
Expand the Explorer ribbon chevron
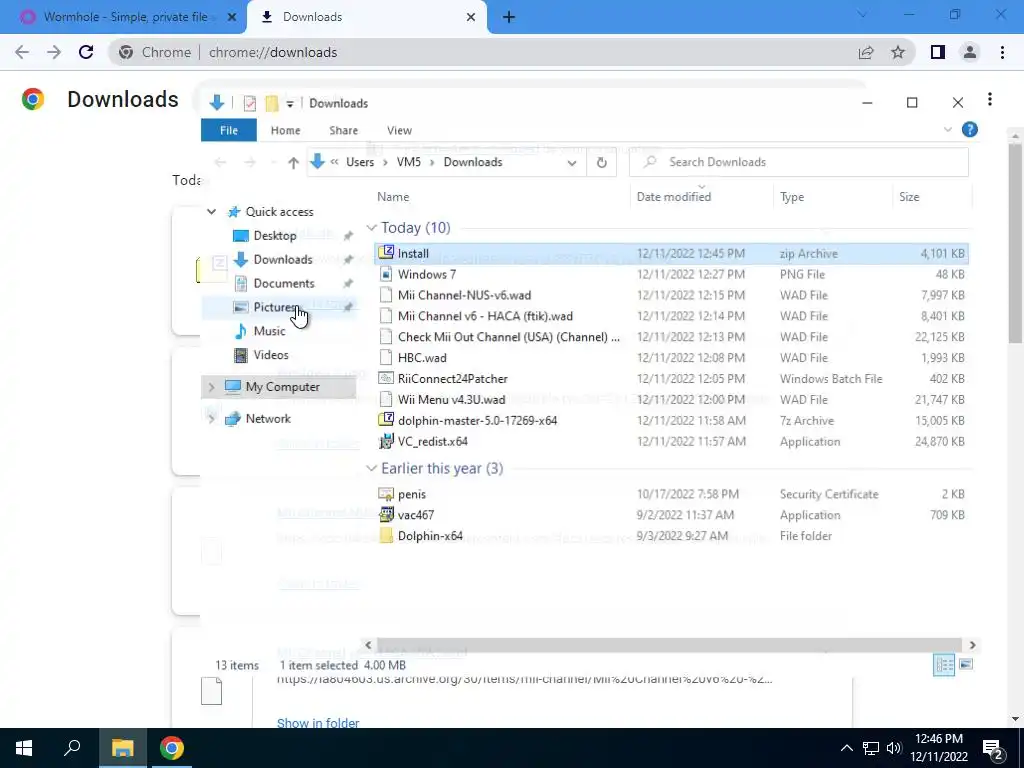coord(948,130)
